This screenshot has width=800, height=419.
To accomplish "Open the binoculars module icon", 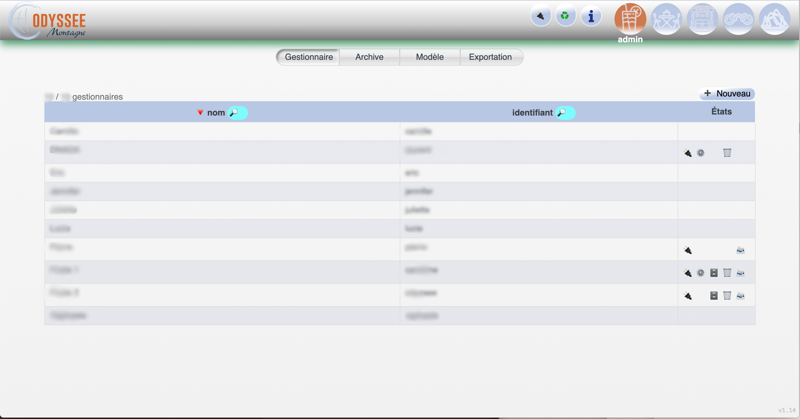I will [739, 19].
